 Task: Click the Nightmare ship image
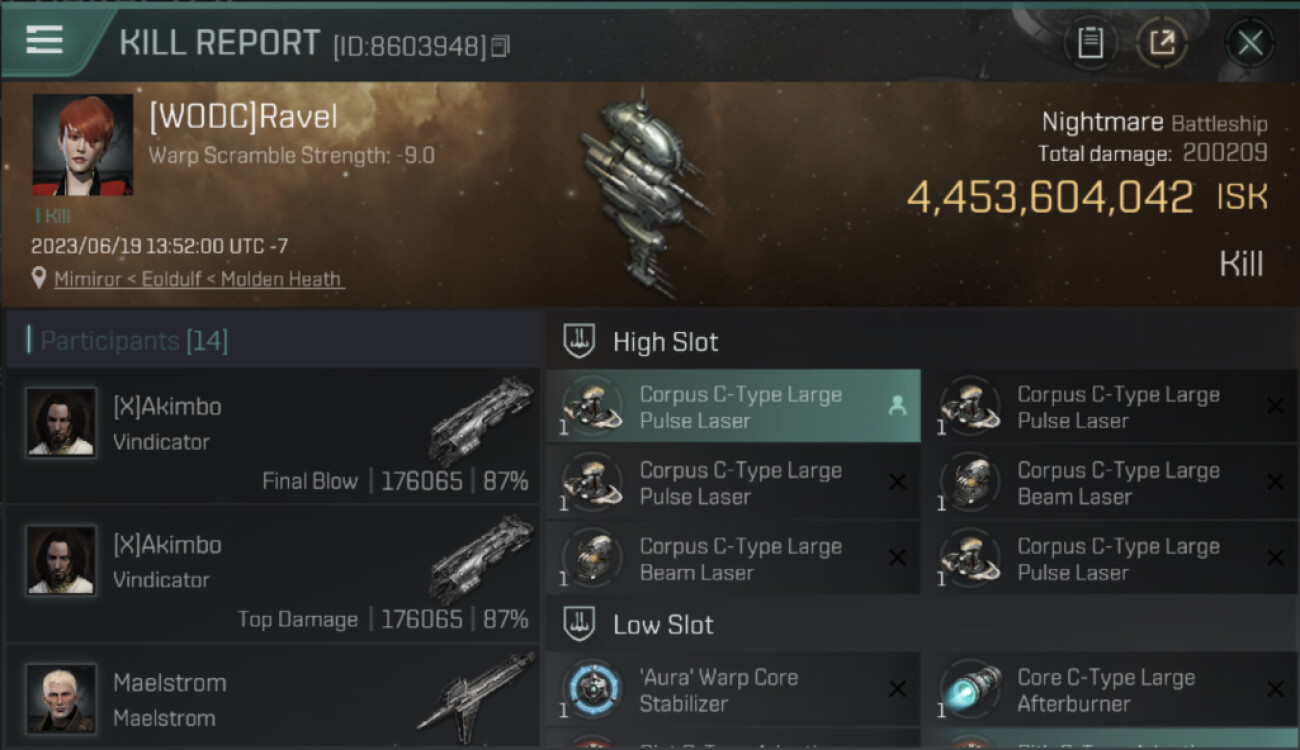point(640,195)
